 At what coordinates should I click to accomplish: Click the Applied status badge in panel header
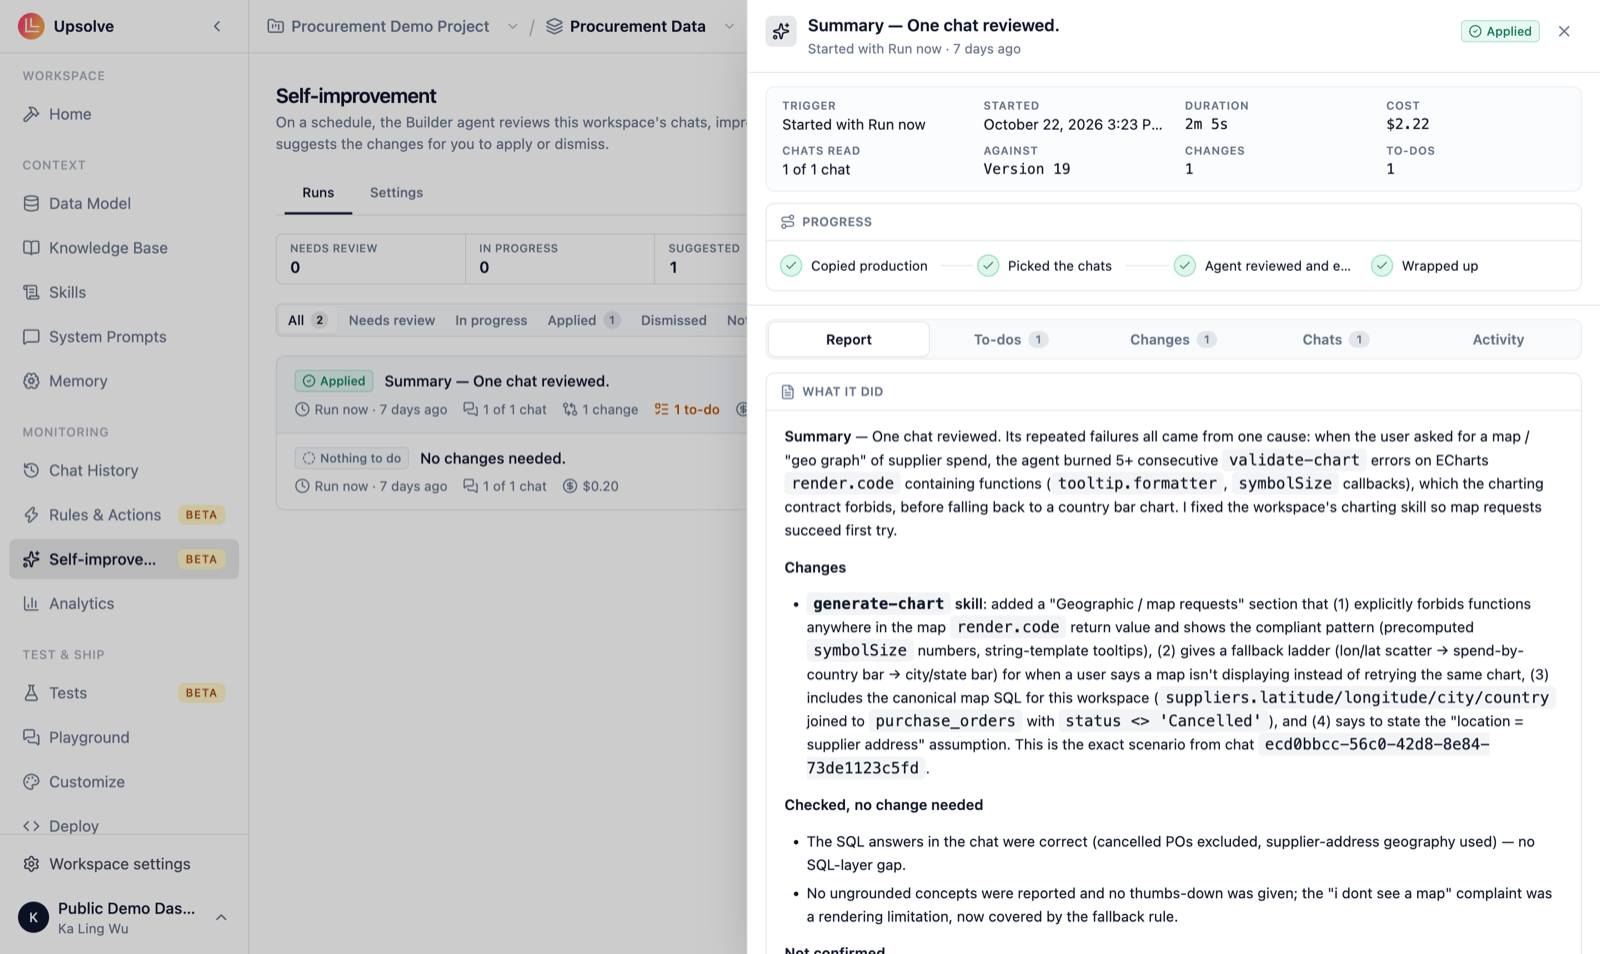[x=1500, y=31]
